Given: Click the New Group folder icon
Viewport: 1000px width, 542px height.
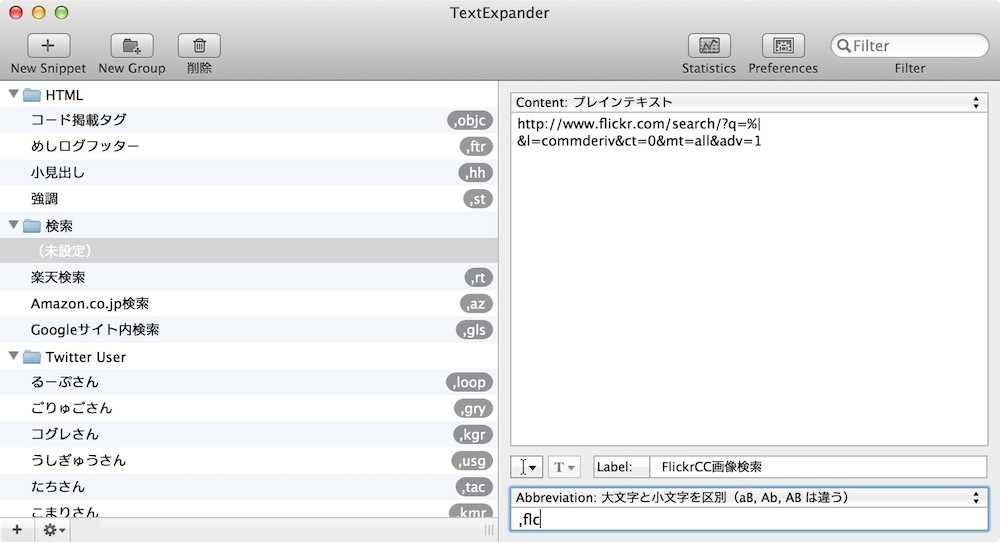Looking at the screenshot, I should pos(132,46).
